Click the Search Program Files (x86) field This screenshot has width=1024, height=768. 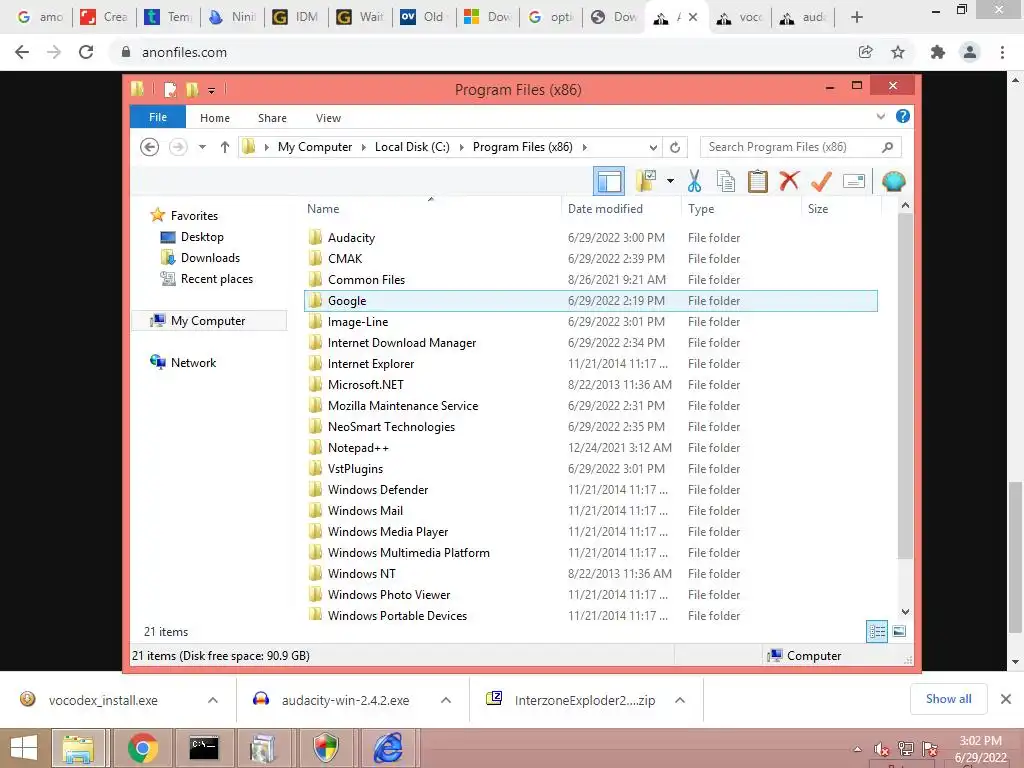click(801, 147)
